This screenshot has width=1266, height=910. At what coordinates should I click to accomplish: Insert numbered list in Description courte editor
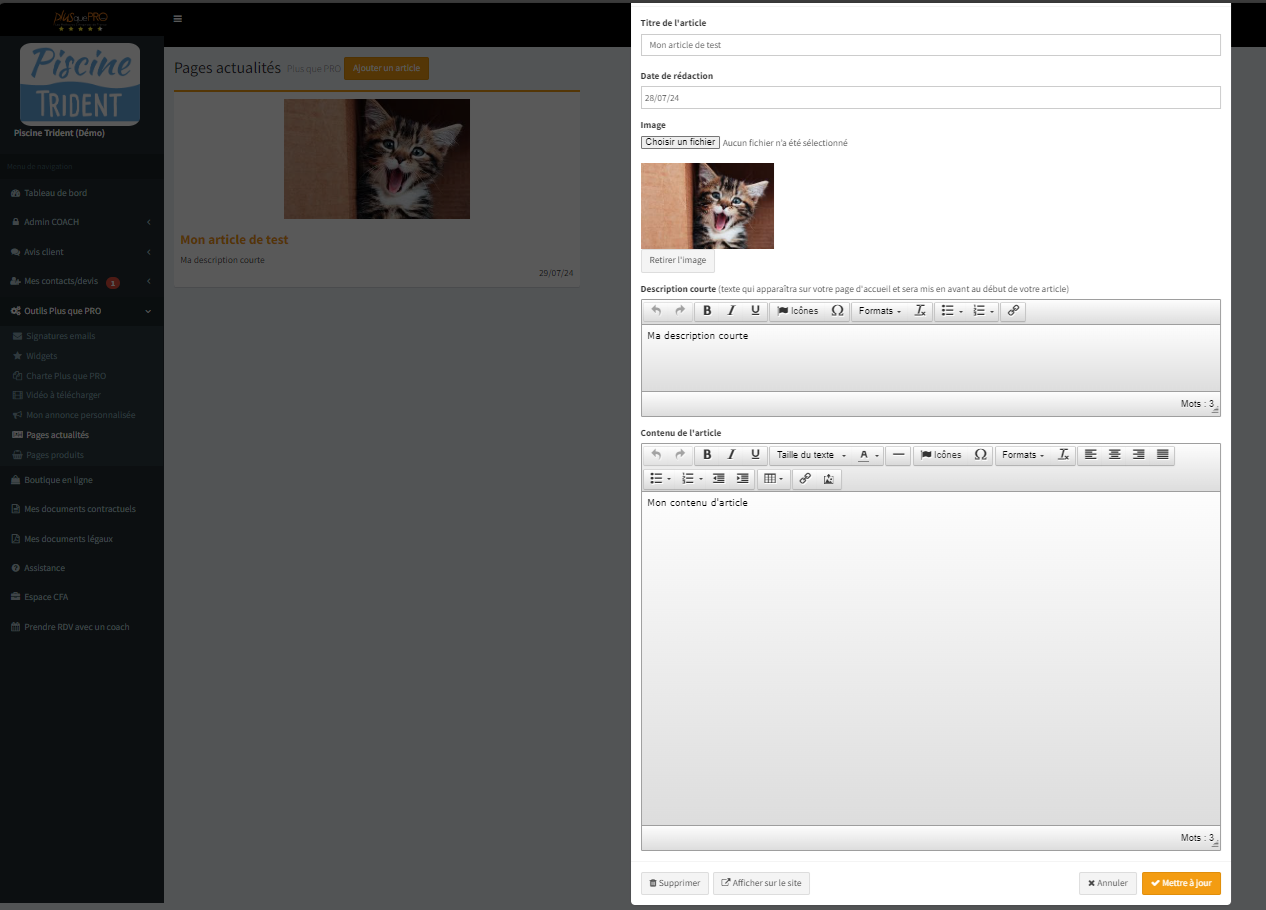pyautogui.click(x=979, y=311)
